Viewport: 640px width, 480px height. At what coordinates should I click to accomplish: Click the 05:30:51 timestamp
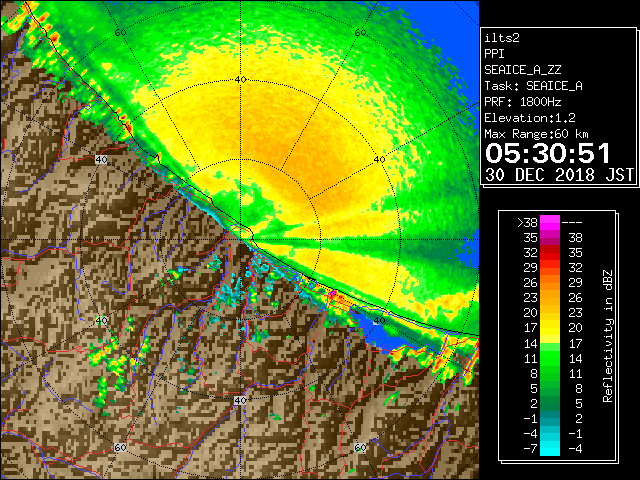tap(547, 153)
